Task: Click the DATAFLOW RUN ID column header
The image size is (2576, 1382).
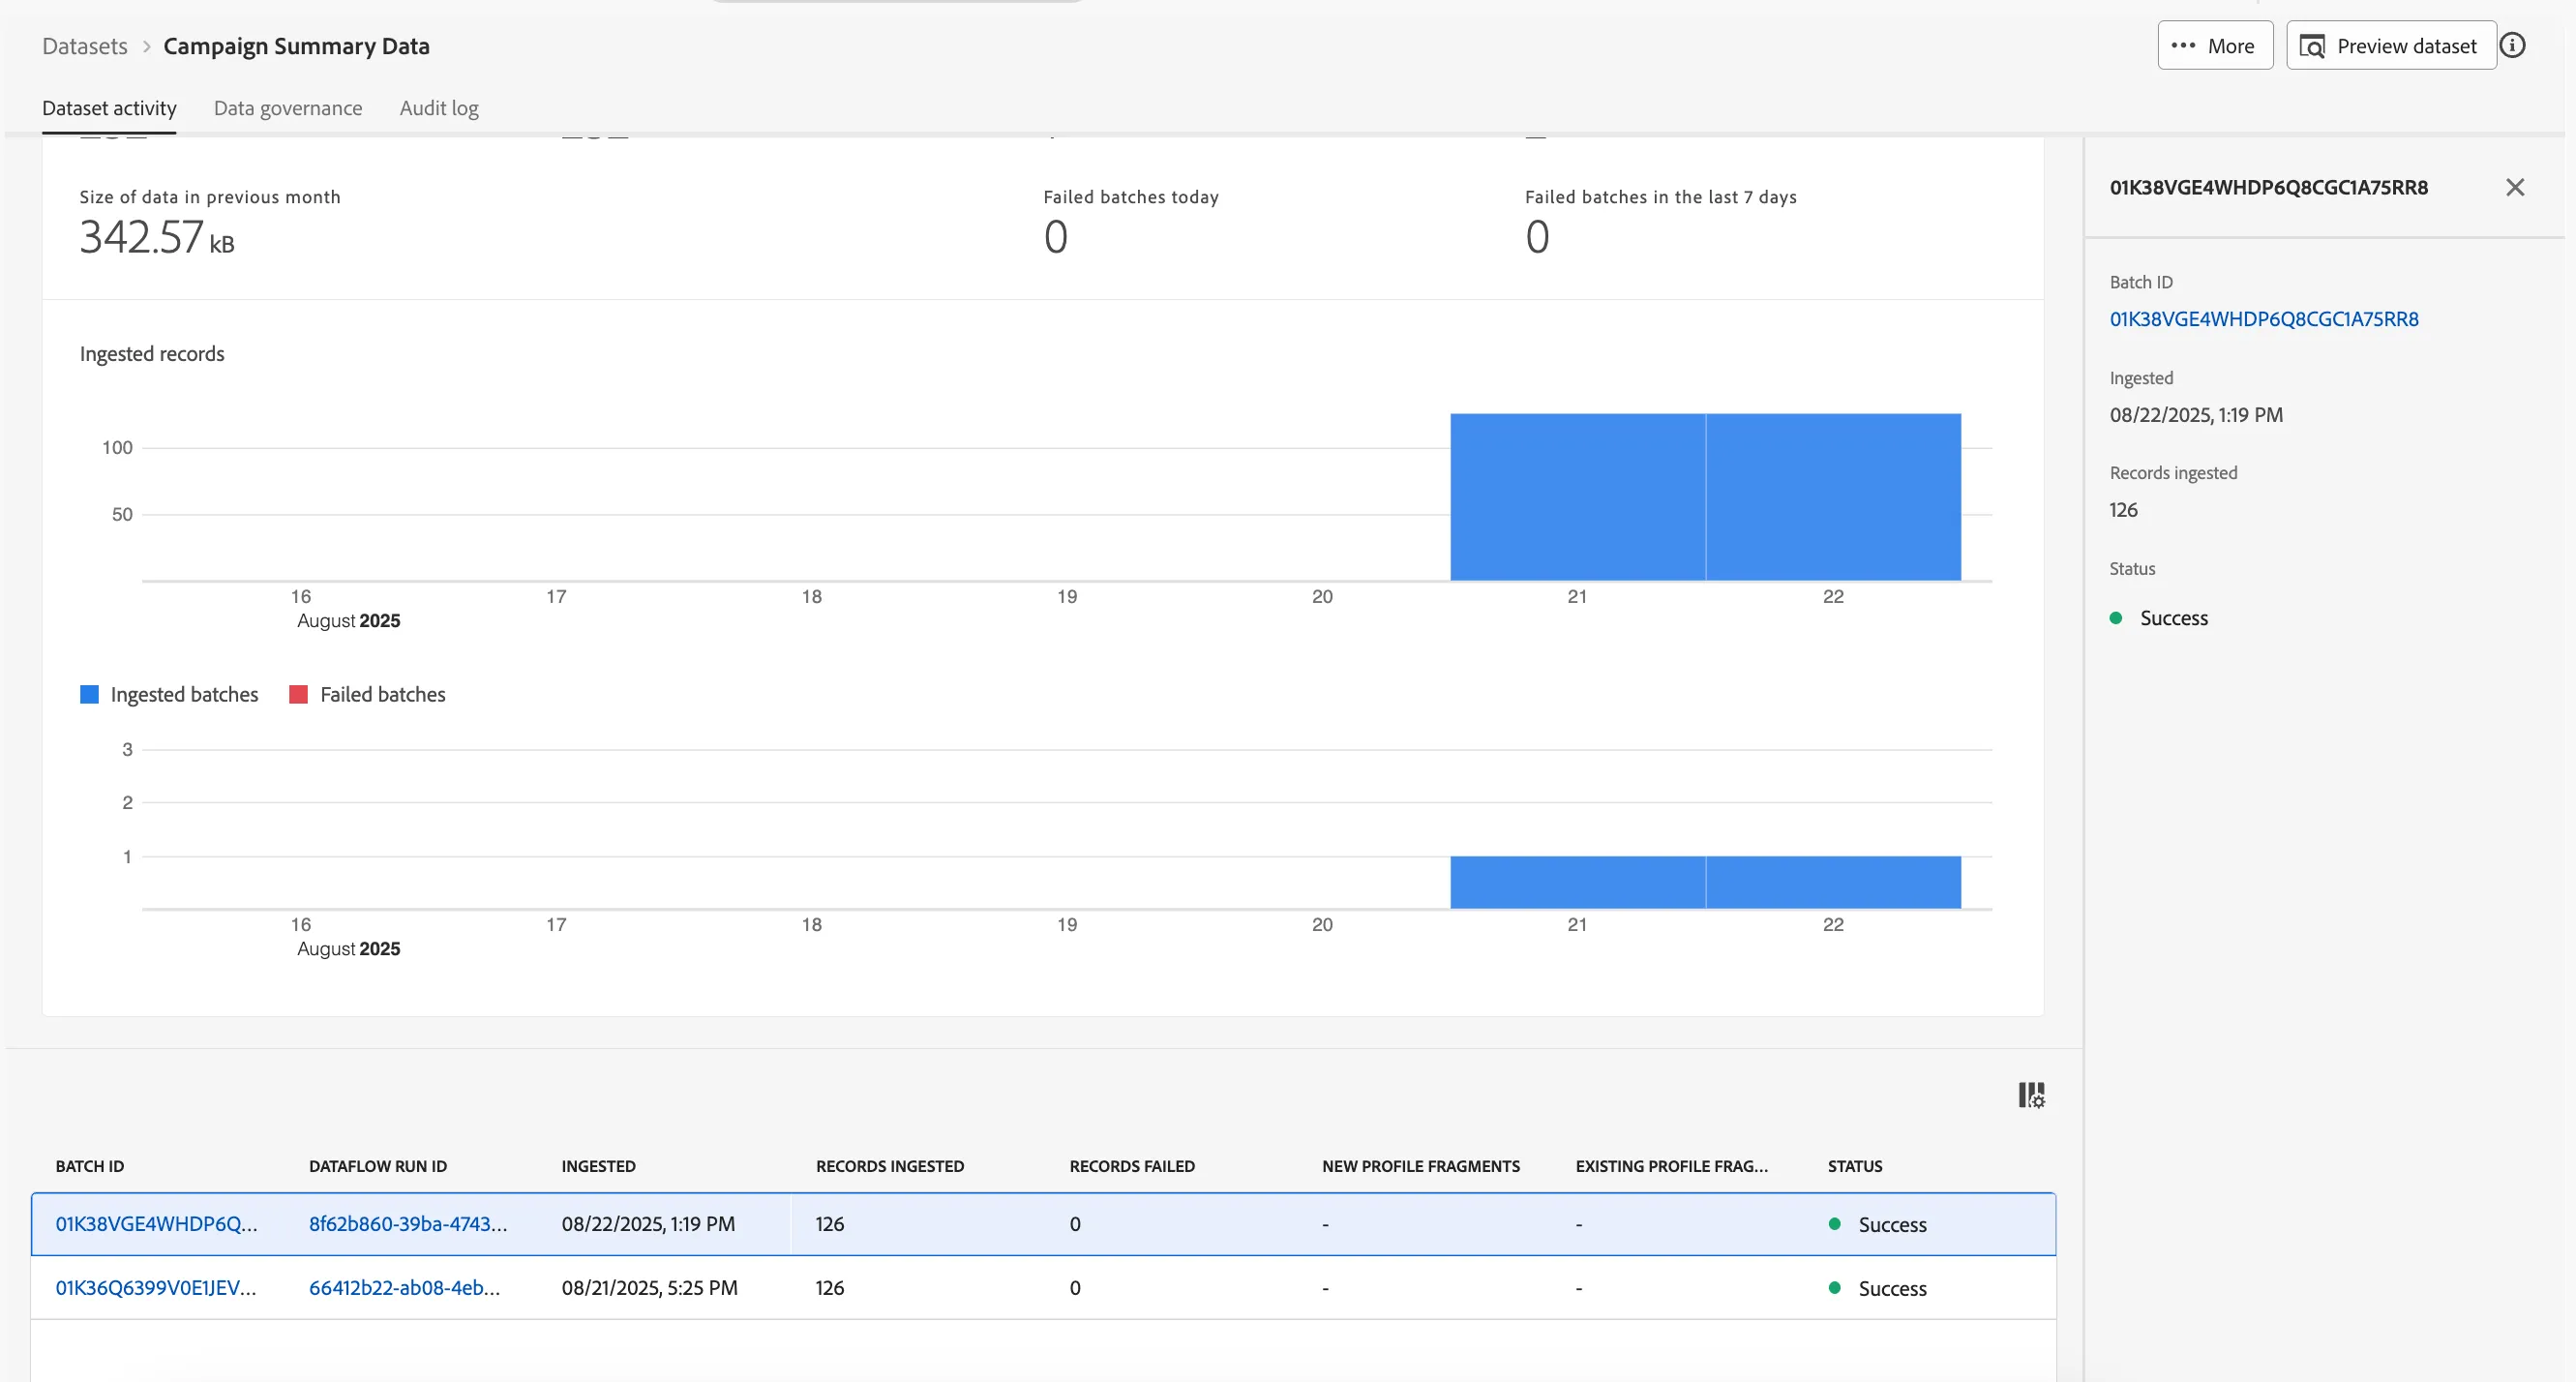Action: [x=378, y=1166]
